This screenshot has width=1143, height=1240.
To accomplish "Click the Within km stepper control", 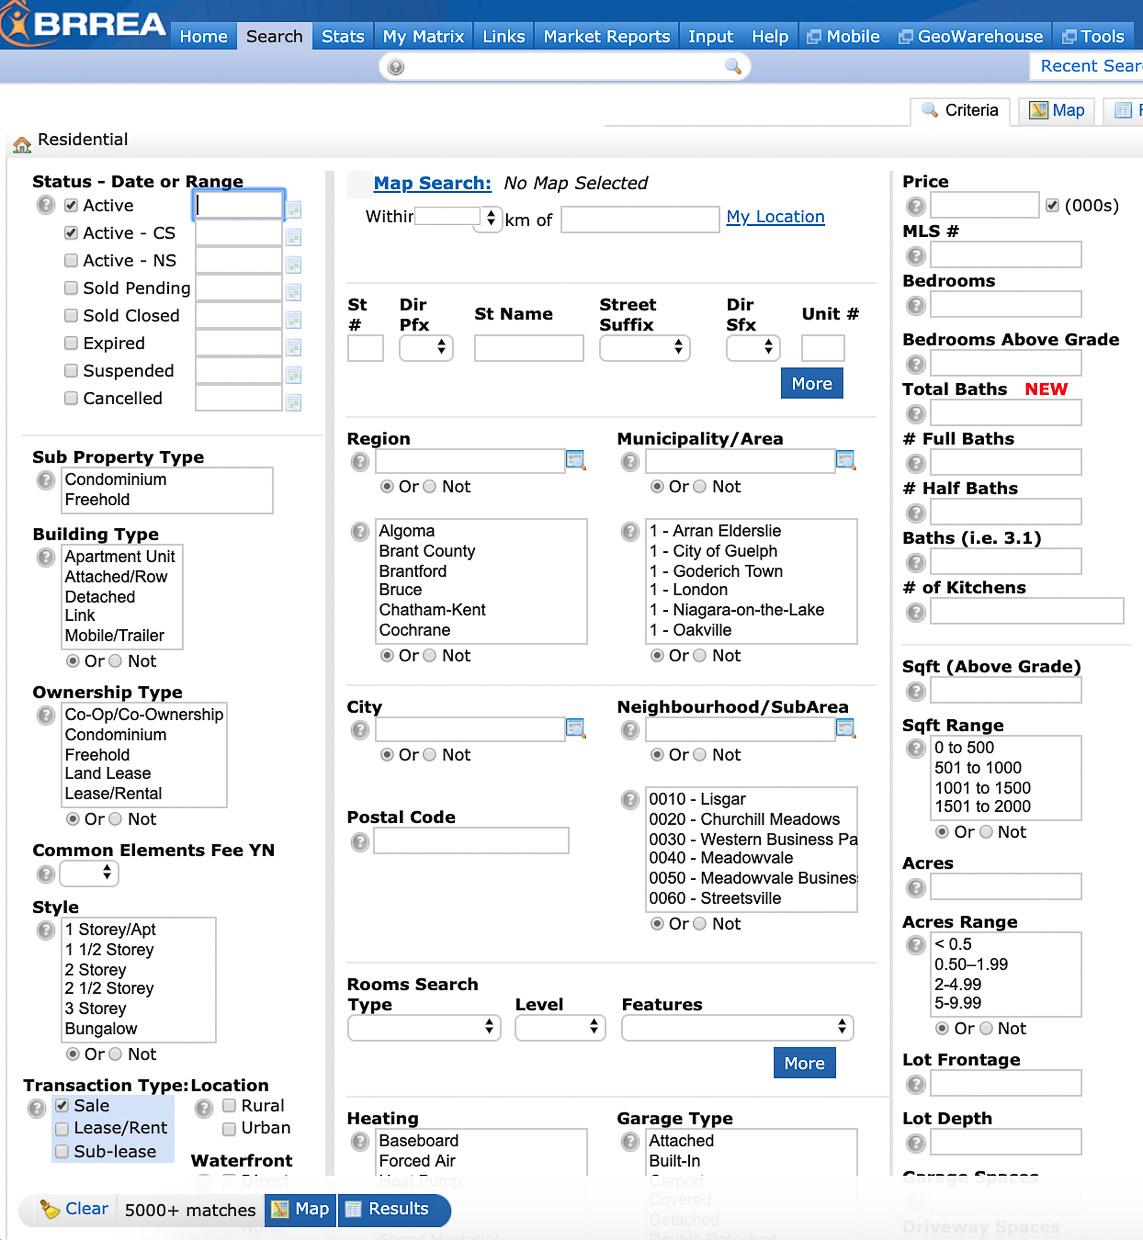I will pos(490,218).
